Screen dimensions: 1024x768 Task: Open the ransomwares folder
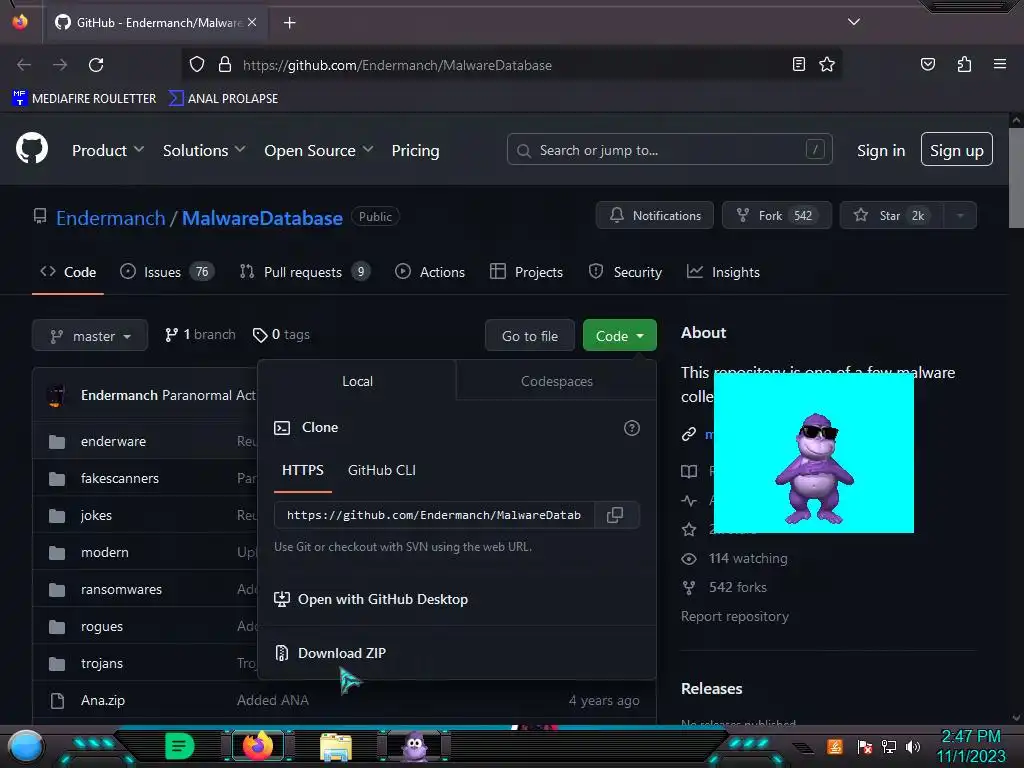click(121, 589)
